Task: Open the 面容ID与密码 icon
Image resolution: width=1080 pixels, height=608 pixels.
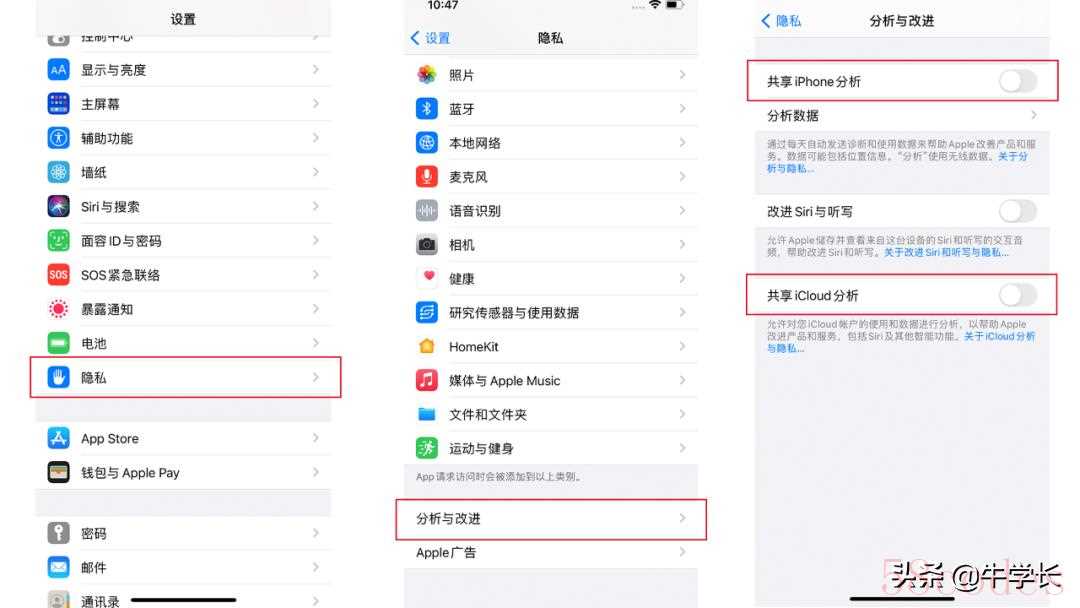Action: (x=59, y=240)
